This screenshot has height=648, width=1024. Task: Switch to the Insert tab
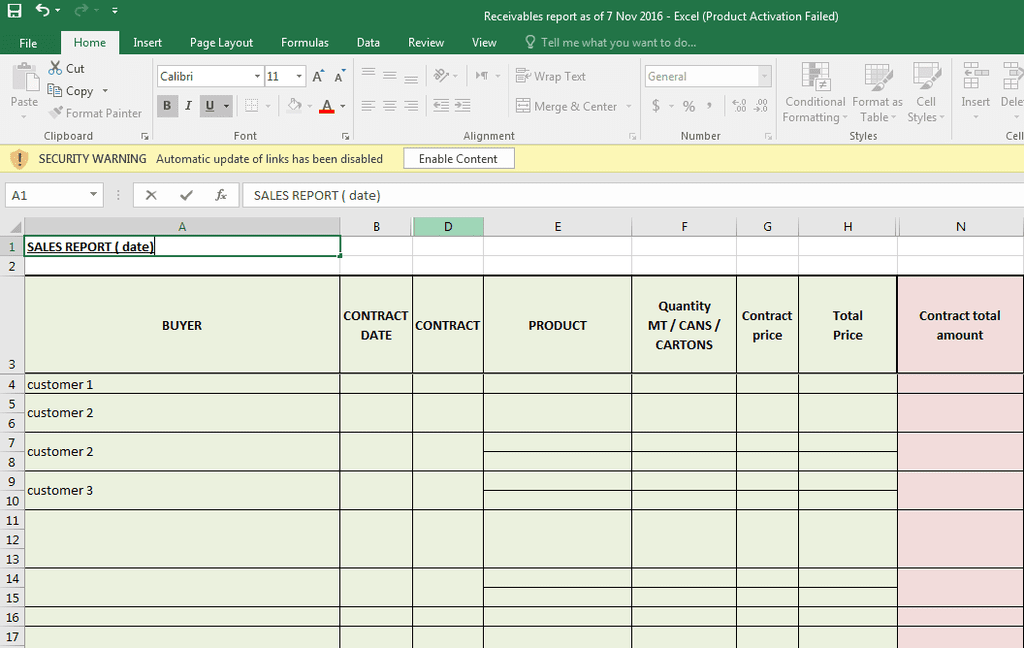[x=148, y=42]
